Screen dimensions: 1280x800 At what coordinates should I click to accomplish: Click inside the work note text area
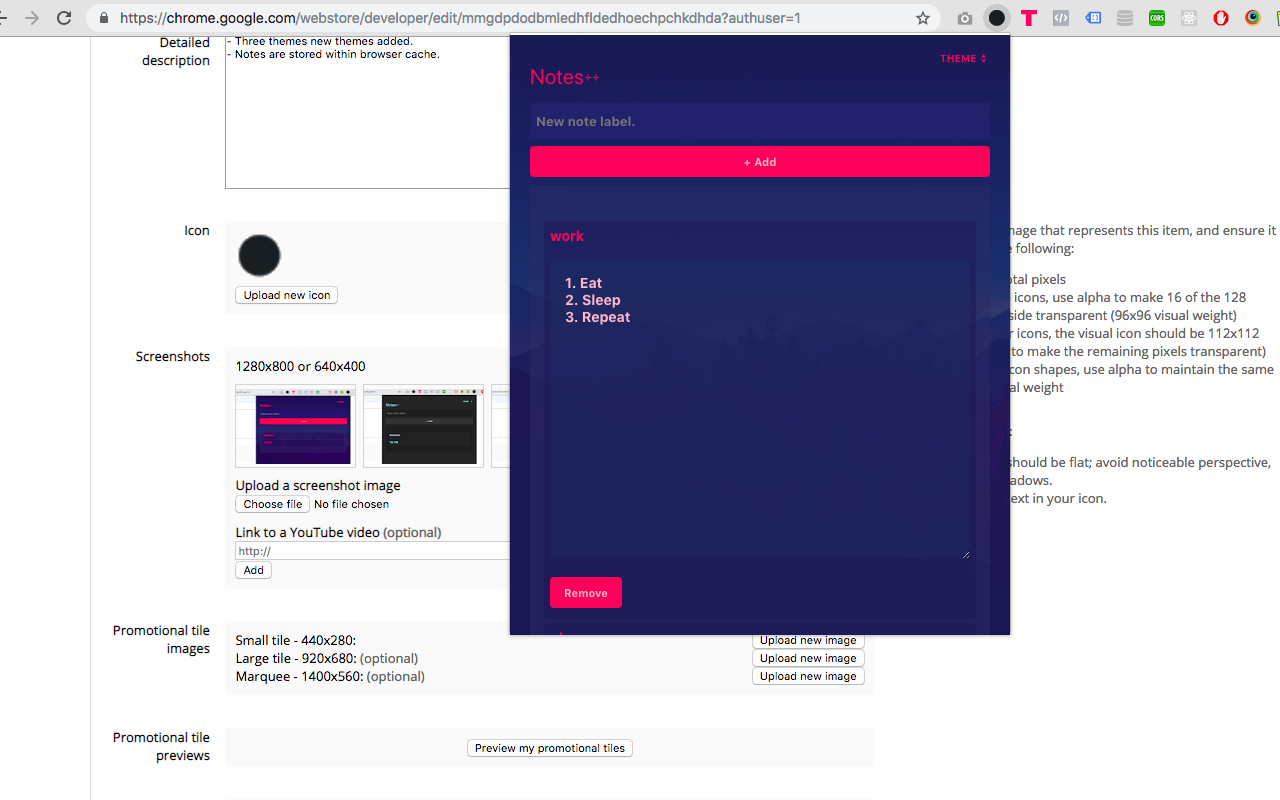[760, 408]
